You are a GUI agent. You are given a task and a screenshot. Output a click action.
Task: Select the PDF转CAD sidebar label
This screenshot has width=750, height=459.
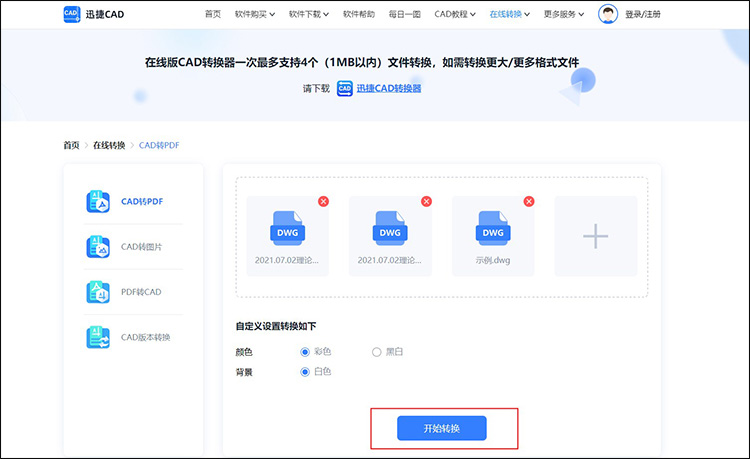tap(141, 292)
